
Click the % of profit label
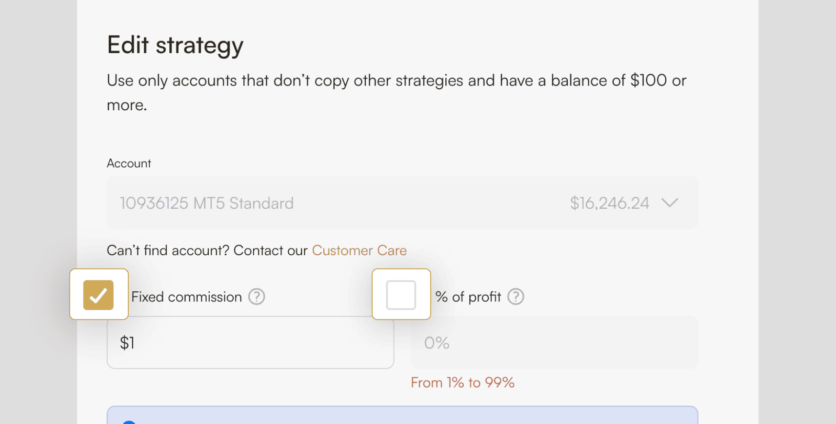pyautogui.click(x=468, y=297)
